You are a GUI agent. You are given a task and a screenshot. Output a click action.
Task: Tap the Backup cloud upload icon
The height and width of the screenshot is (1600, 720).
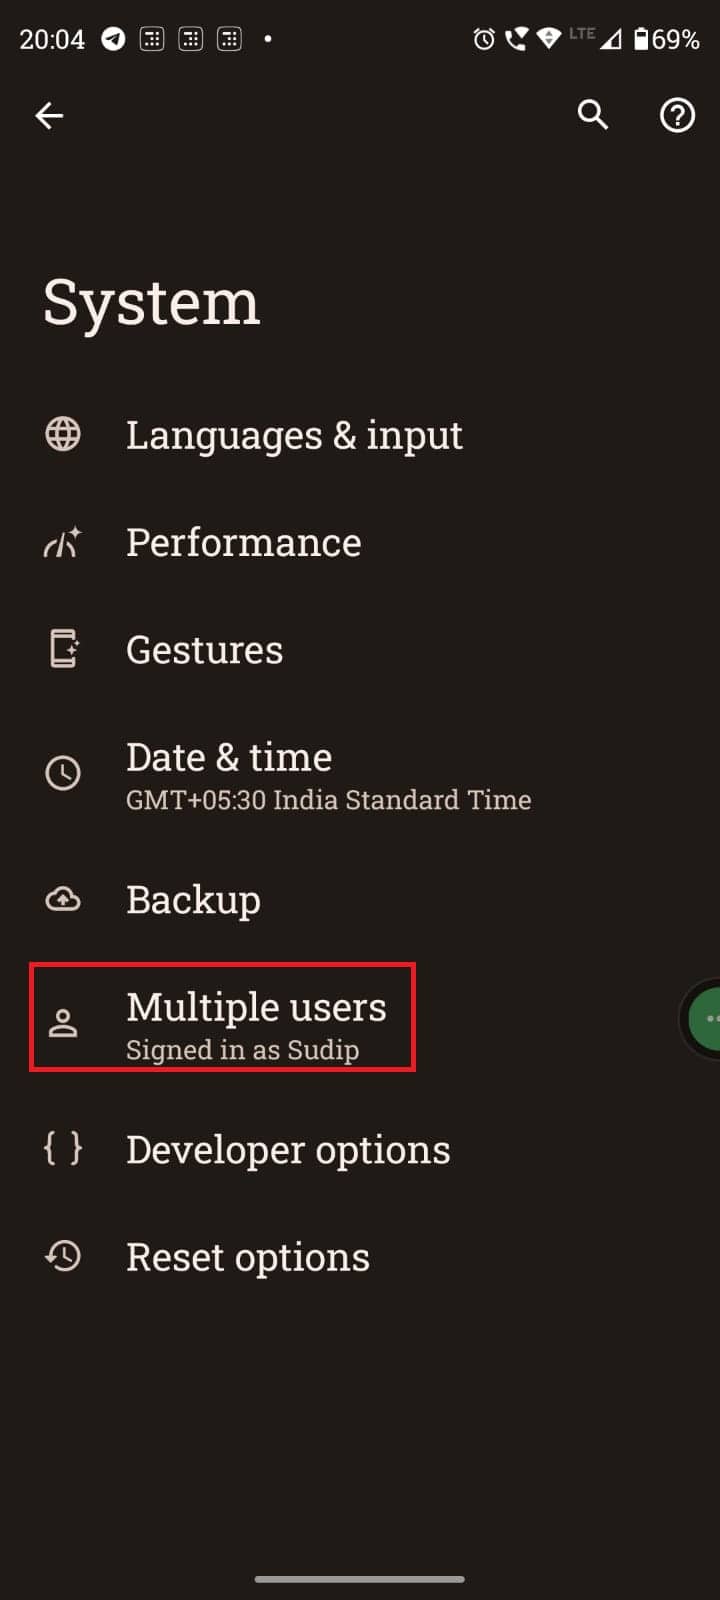click(x=63, y=900)
